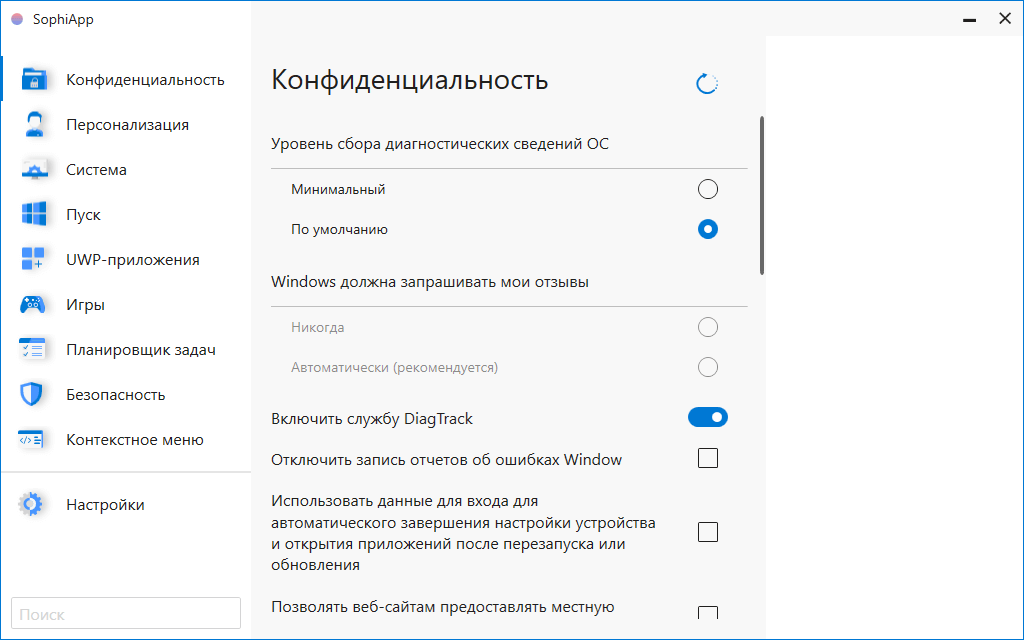Open the Настройки gear icon
This screenshot has width=1024, height=640.
pyautogui.click(x=33, y=504)
